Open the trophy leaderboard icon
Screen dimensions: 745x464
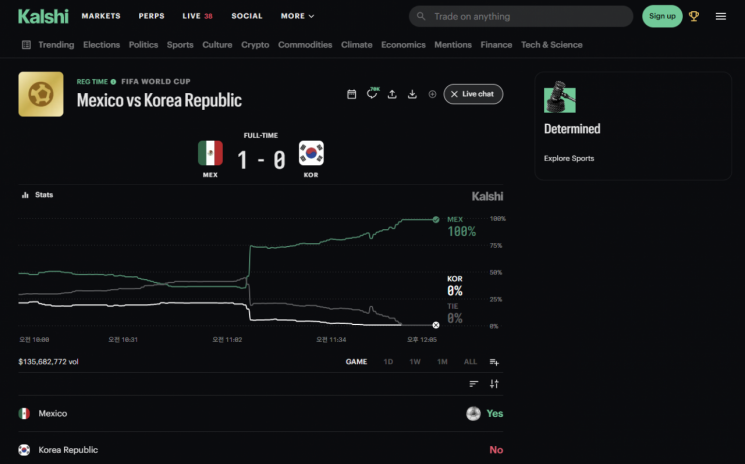point(694,16)
